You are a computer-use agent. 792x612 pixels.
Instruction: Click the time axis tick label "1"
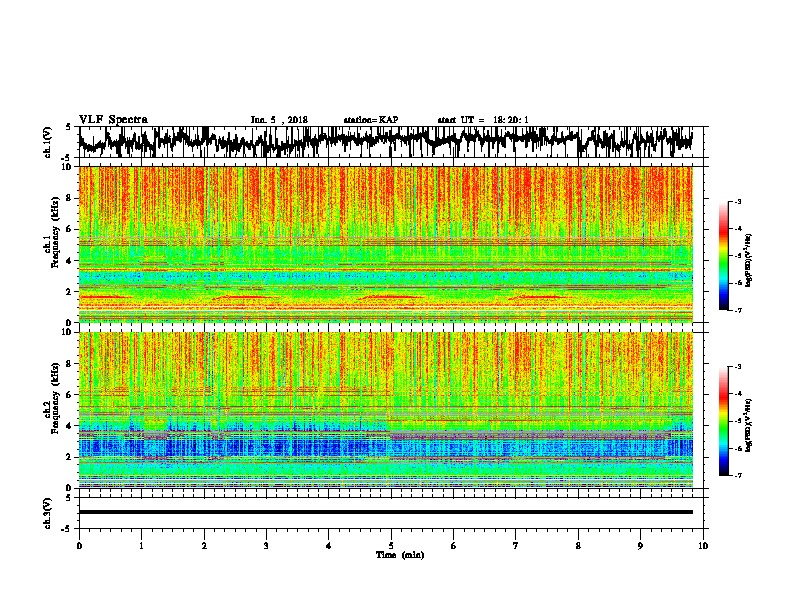click(x=141, y=546)
